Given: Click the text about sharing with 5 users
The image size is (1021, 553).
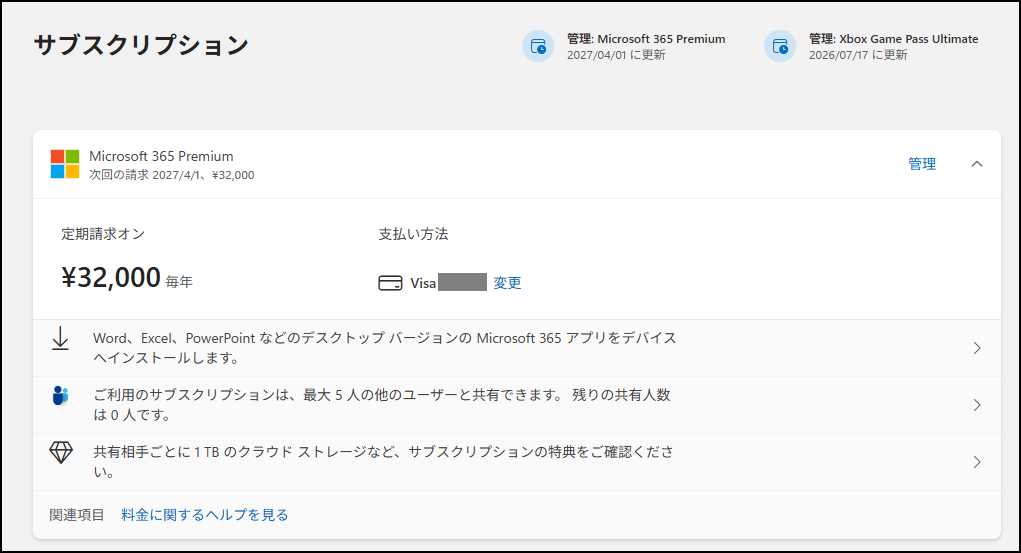Looking at the screenshot, I should 382,404.
